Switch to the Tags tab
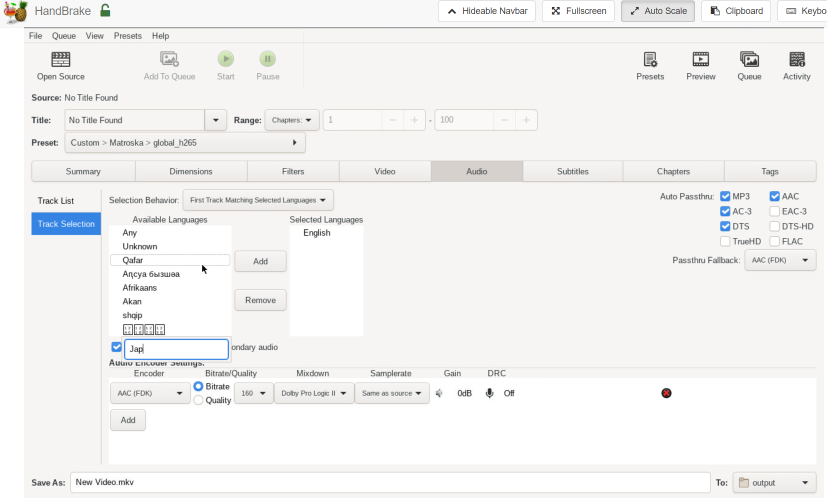 click(770, 171)
